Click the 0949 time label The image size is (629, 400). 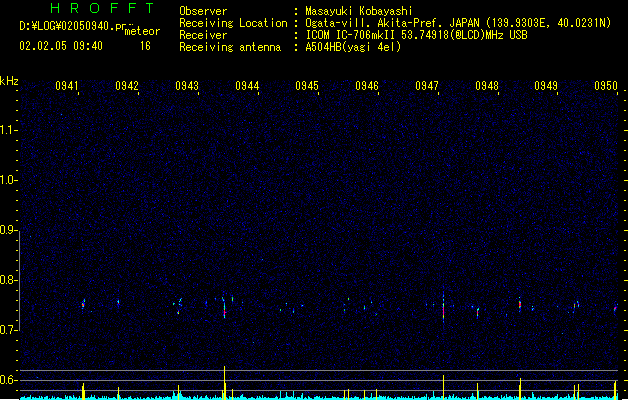tap(546, 86)
